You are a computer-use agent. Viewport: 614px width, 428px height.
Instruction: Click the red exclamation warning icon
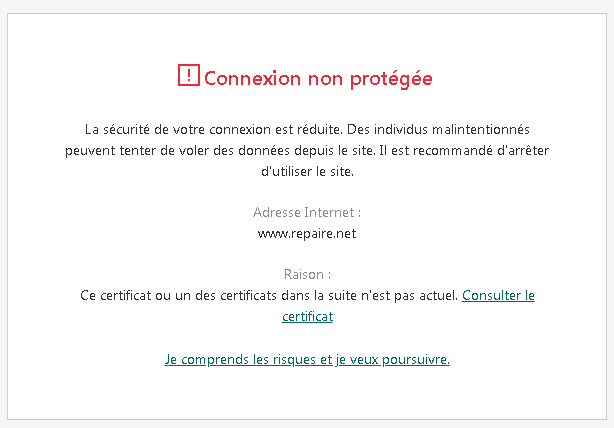pyautogui.click(x=189, y=75)
